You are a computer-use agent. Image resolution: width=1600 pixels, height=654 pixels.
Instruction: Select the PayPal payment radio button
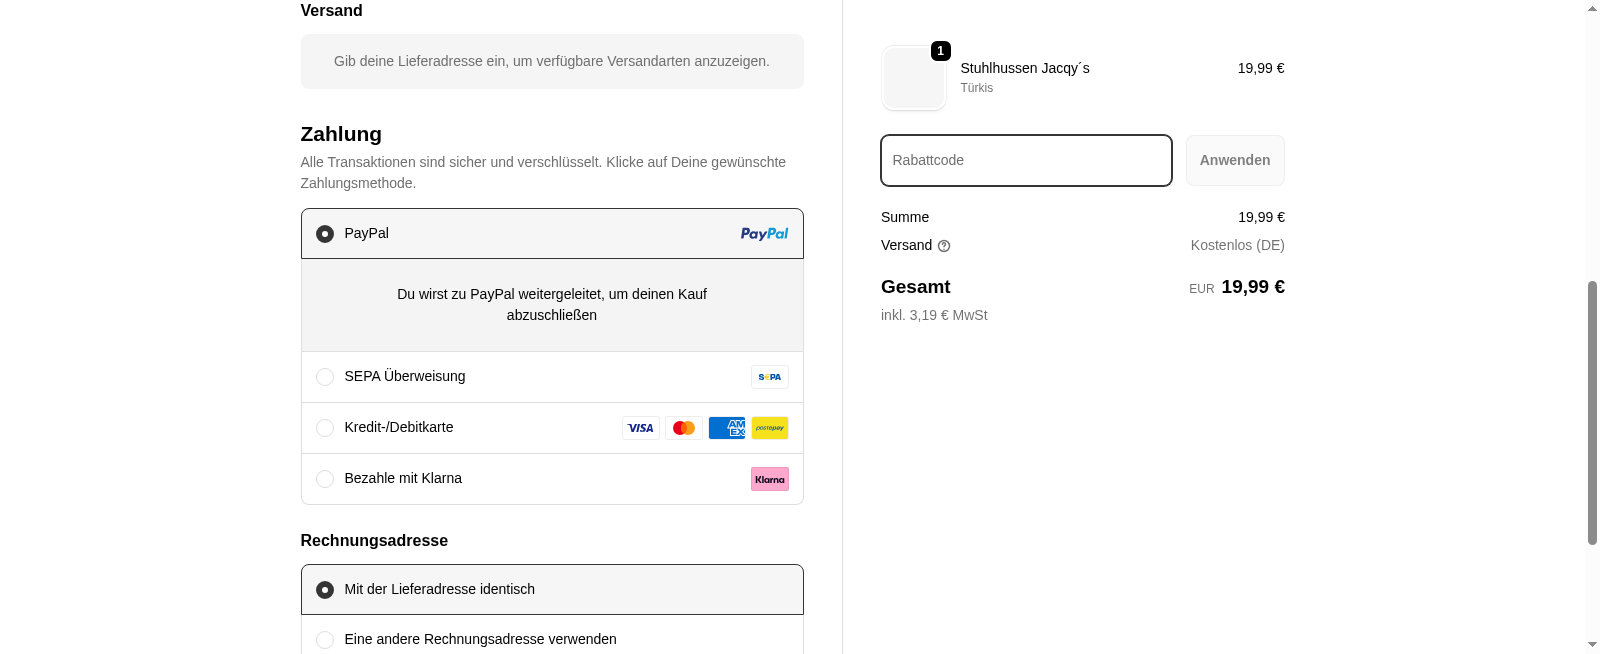325,233
